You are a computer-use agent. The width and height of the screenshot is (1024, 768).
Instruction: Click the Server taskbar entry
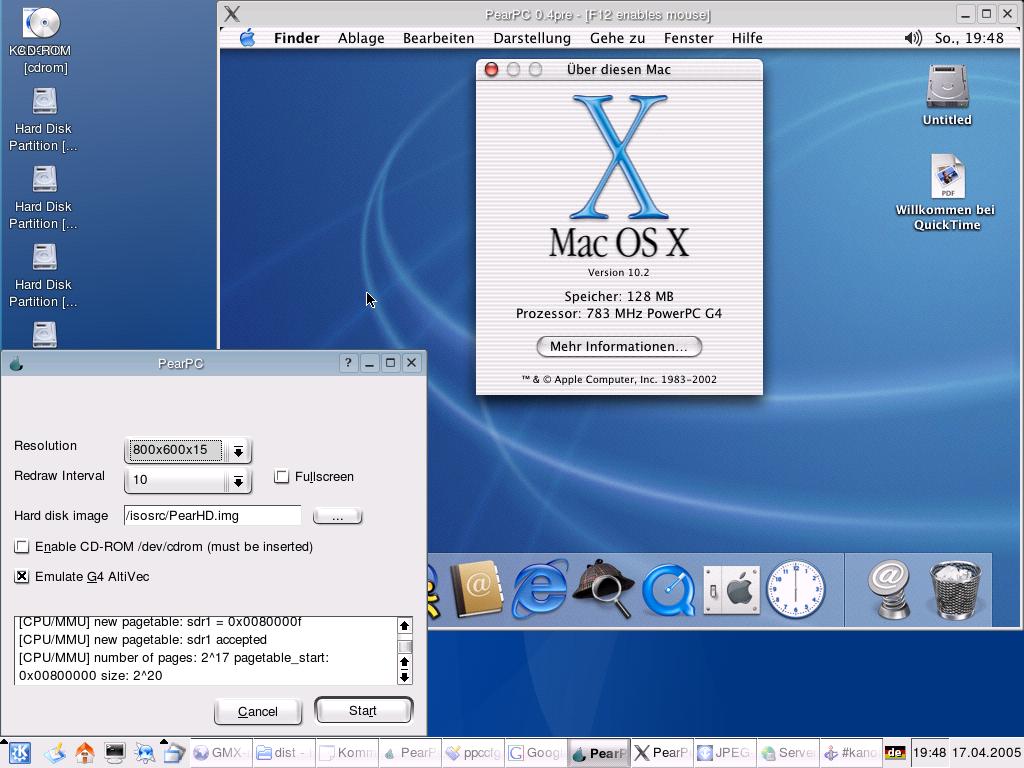click(788, 752)
